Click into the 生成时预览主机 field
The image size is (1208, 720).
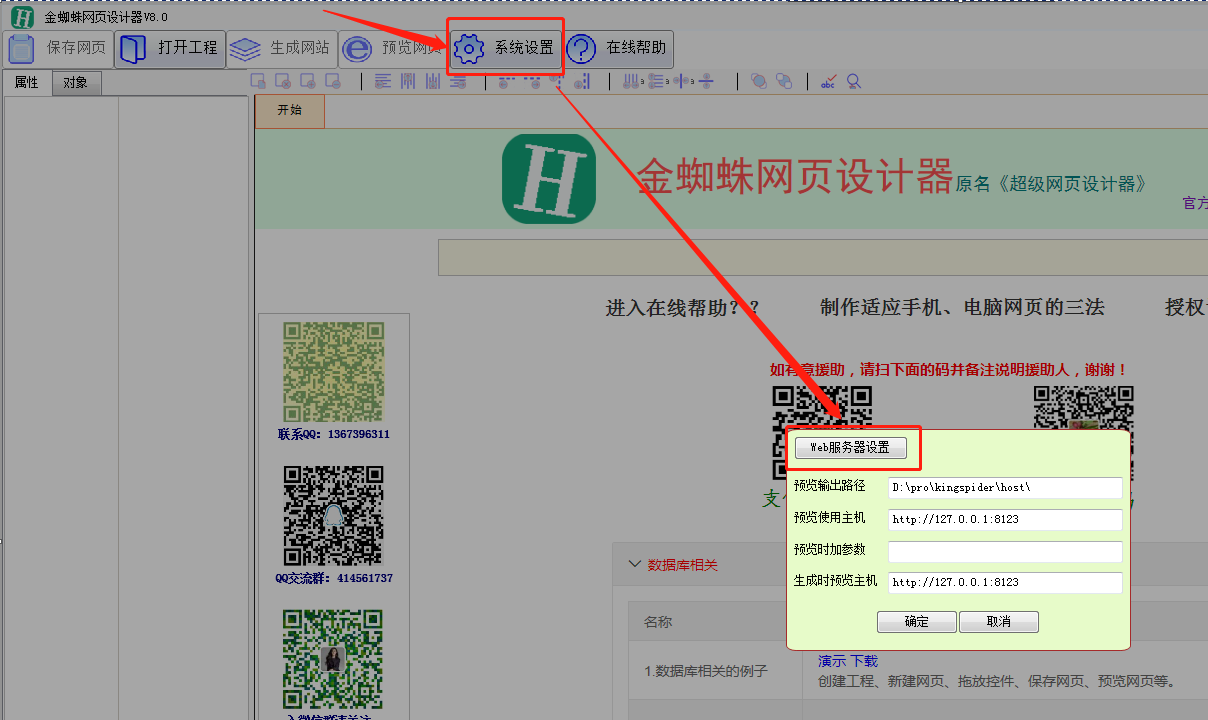(x=1005, y=582)
